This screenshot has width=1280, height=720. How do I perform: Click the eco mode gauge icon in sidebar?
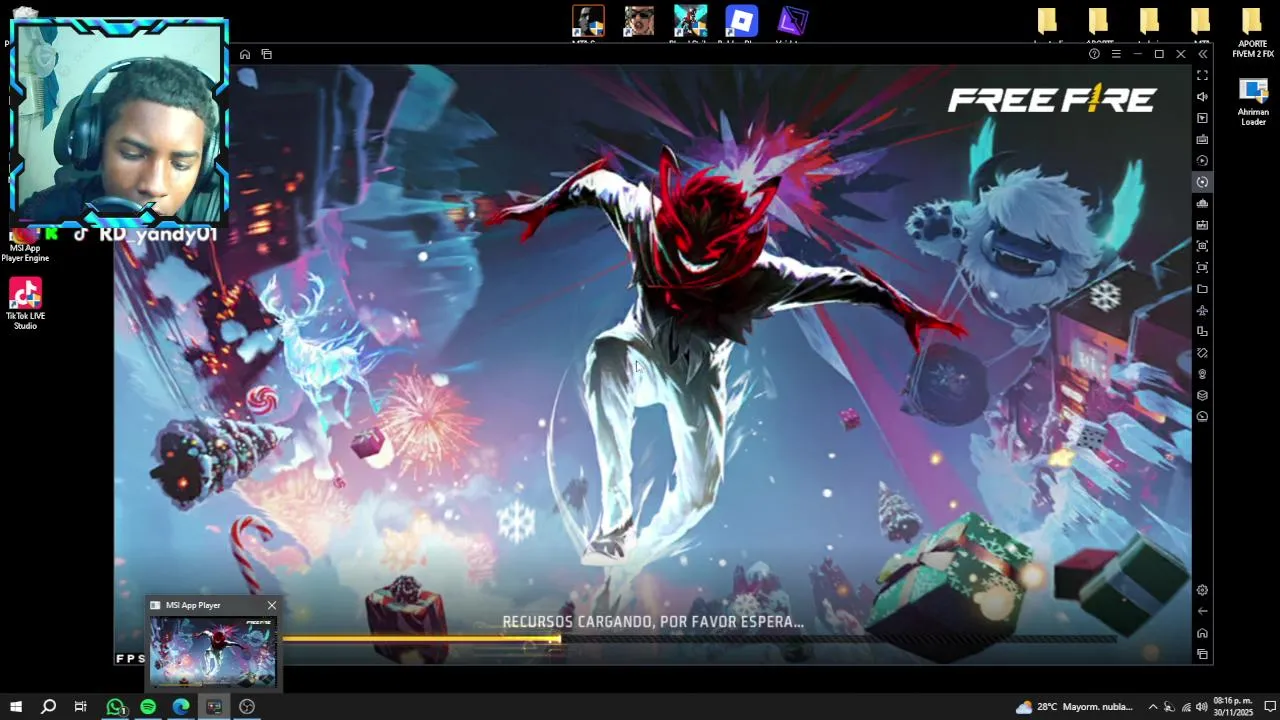tap(1202, 417)
